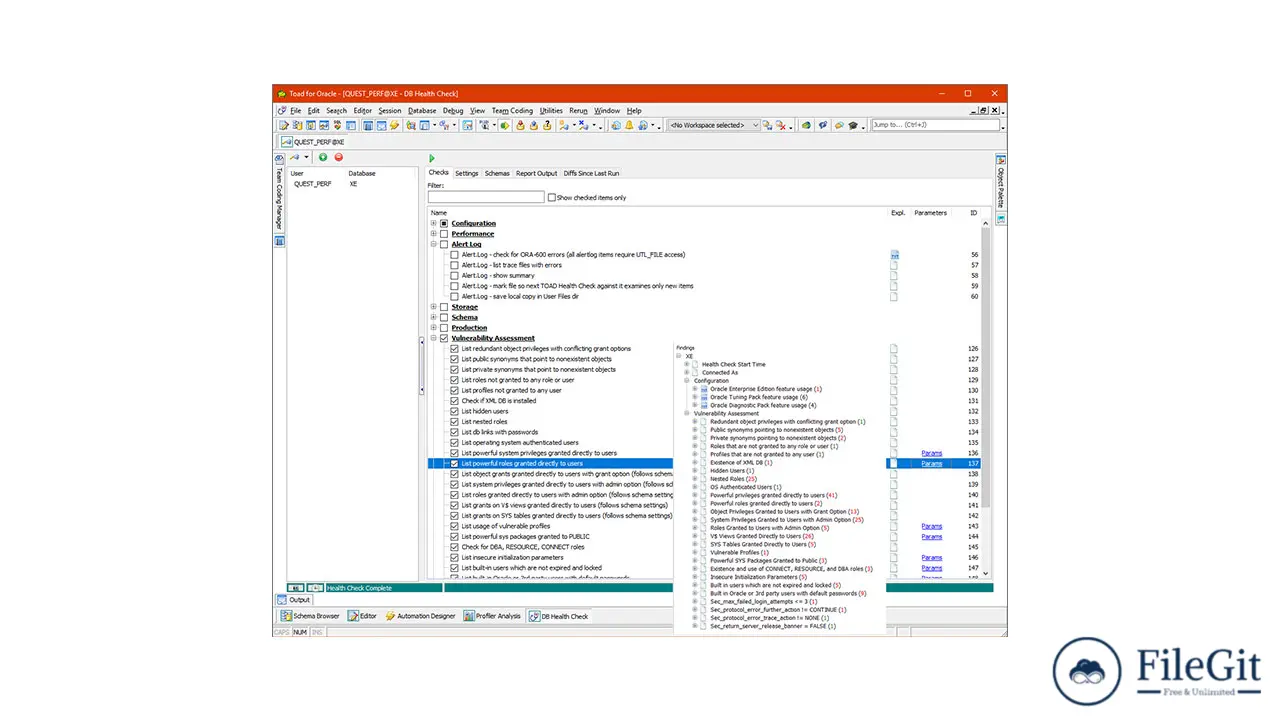Switch to the Settings tab
This screenshot has height=720, width=1280.
[467, 173]
